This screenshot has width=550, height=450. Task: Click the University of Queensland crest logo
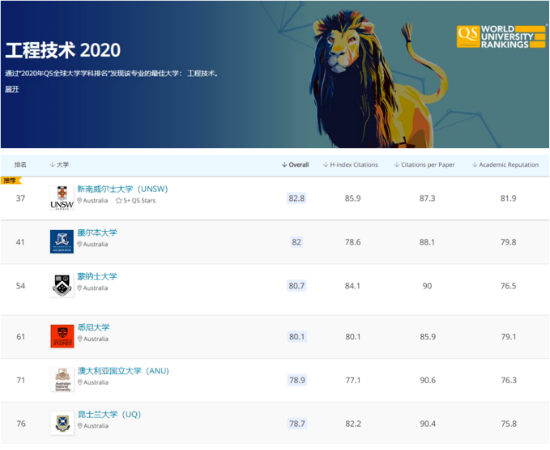tap(62, 423)
